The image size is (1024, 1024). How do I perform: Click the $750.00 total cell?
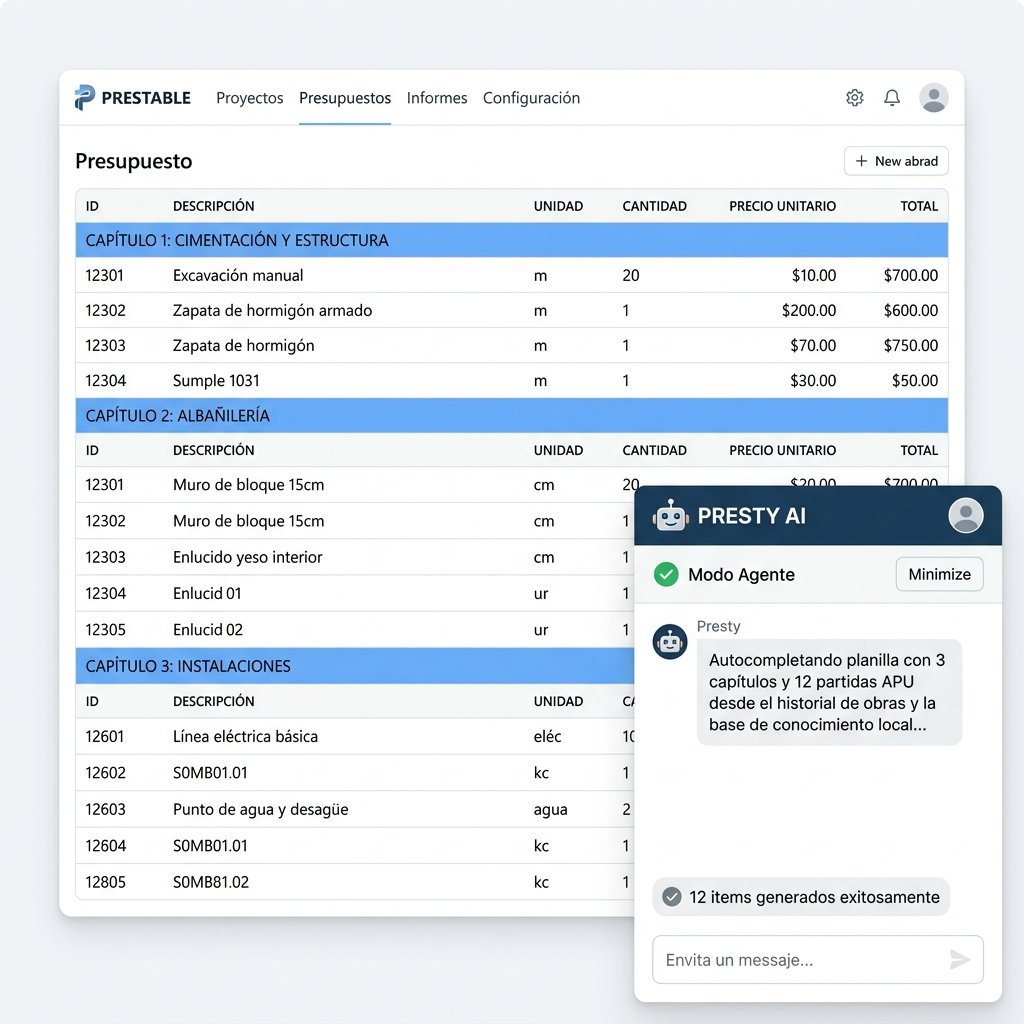click(910, 345)
